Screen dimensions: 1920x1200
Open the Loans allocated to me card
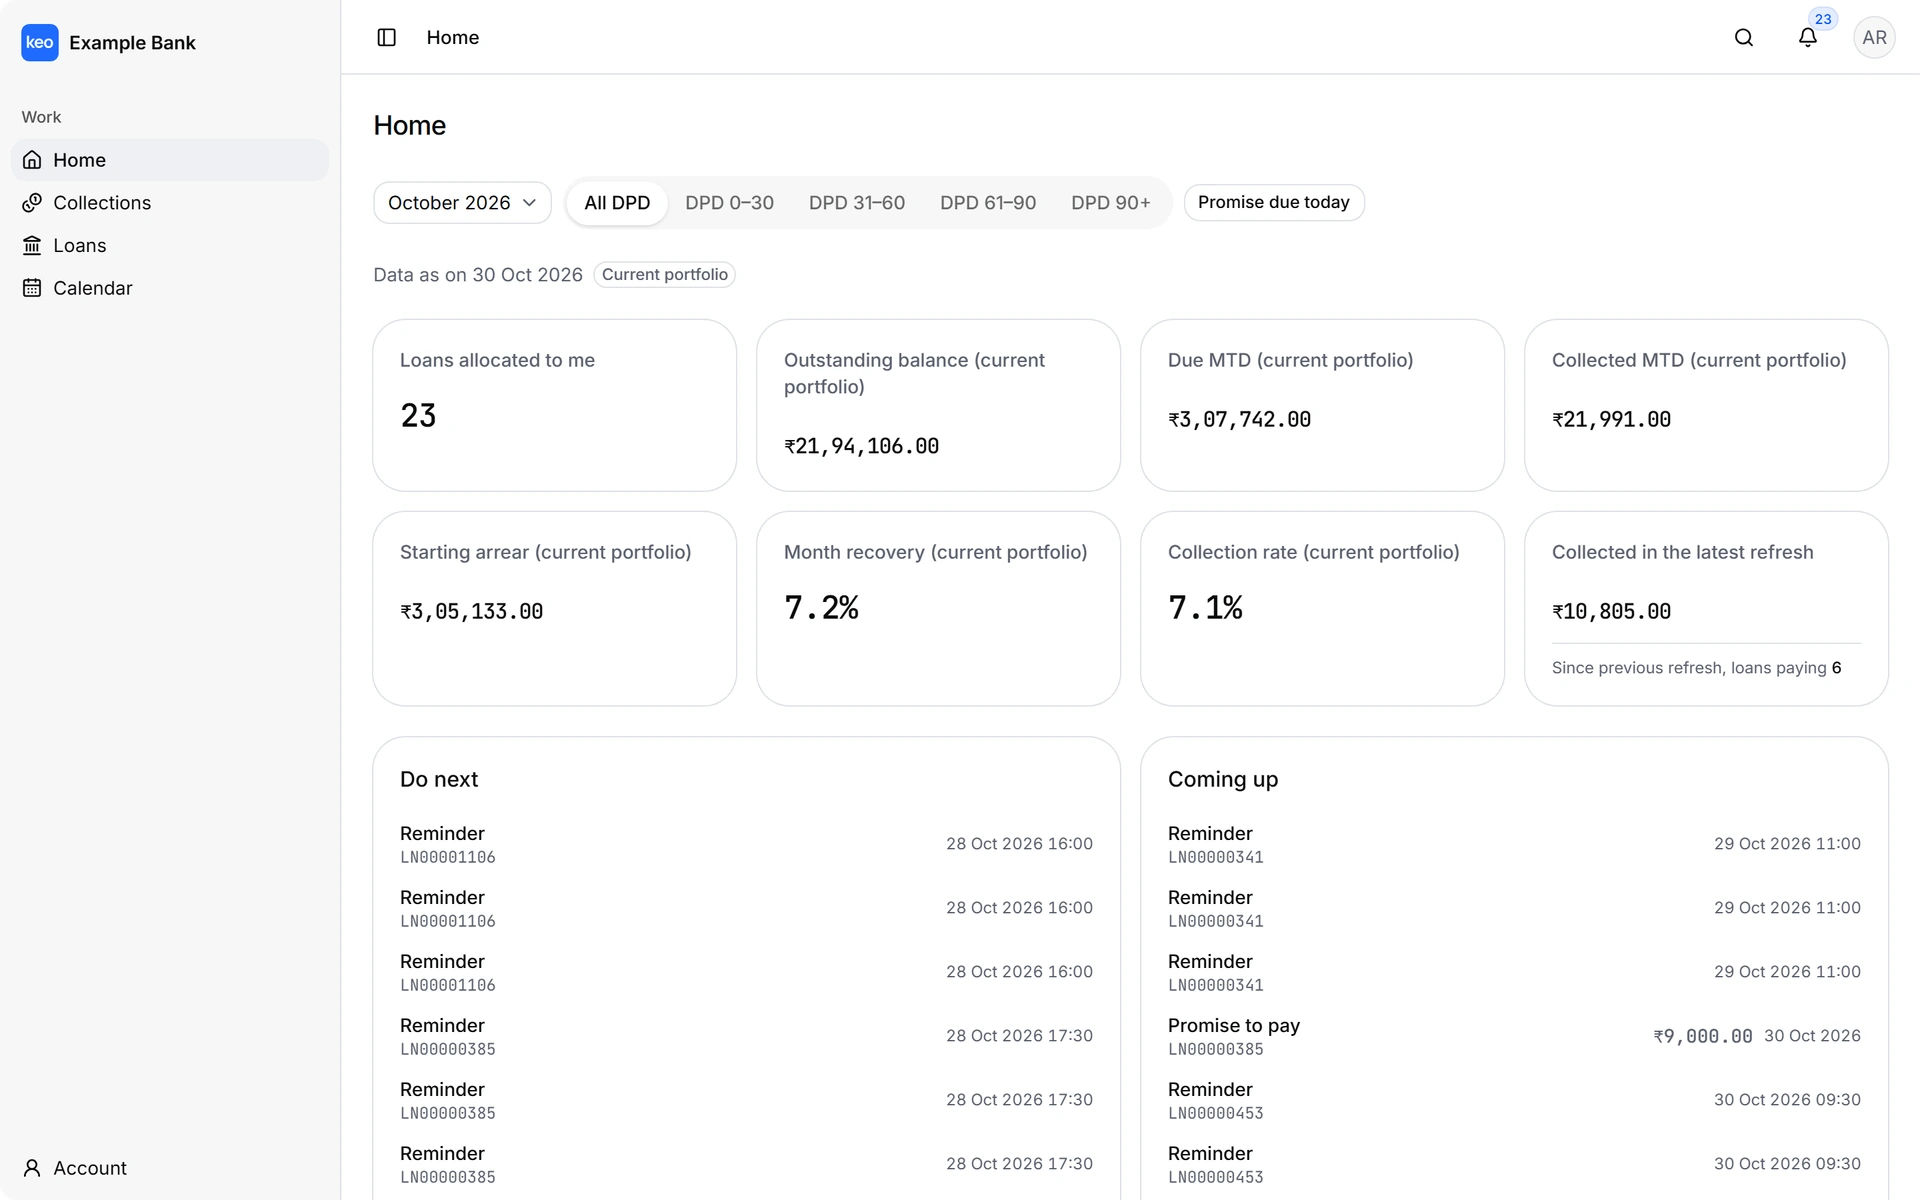(x=555, y=405)
